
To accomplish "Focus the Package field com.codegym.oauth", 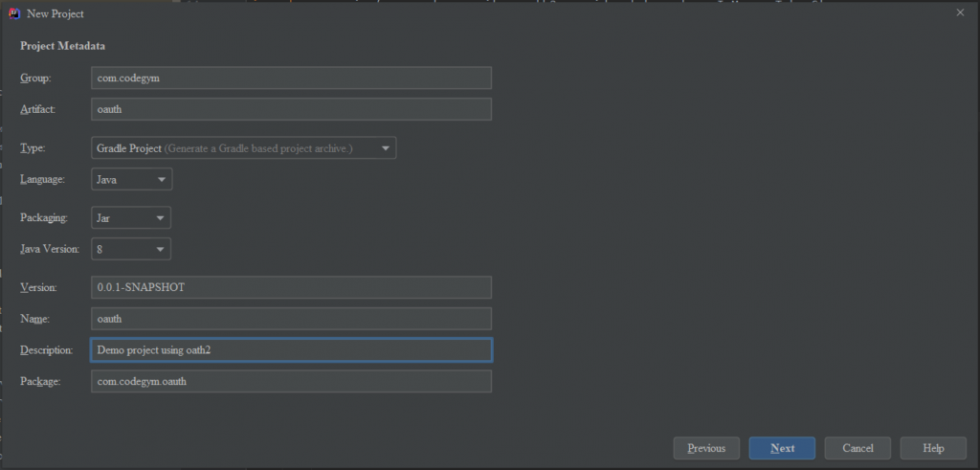I will click(x=291, y=381).
